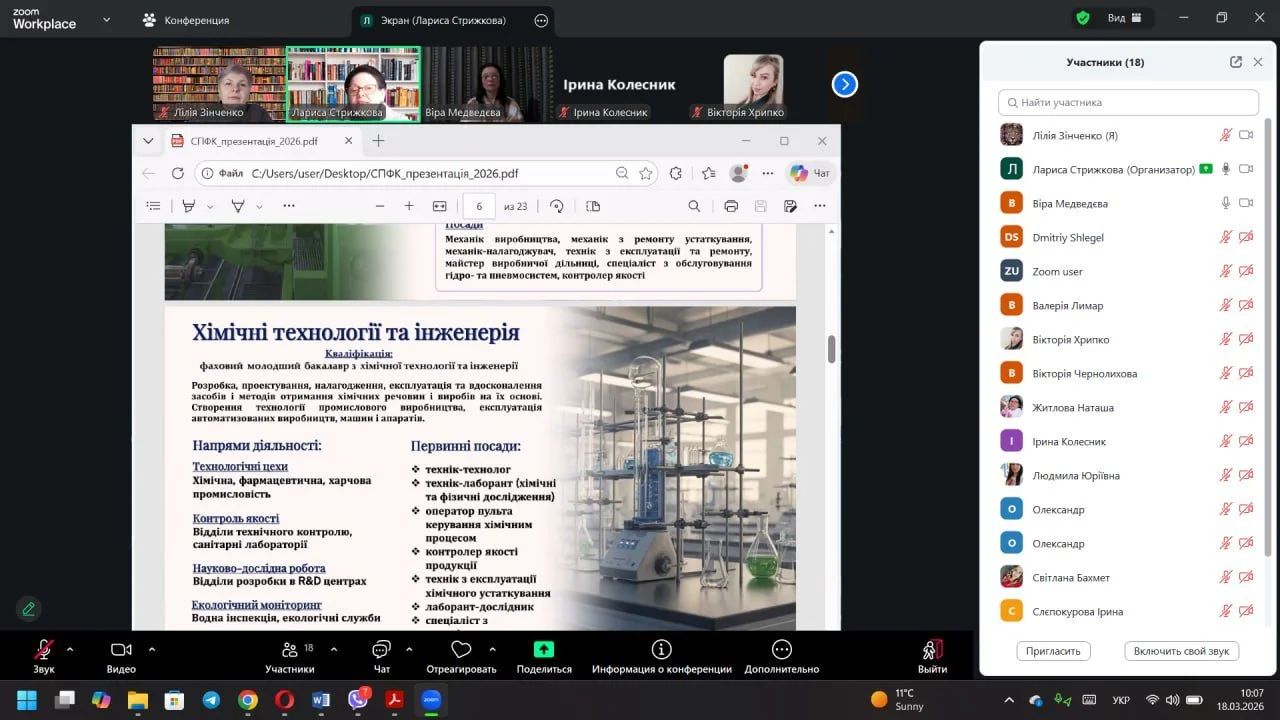Image resolution: width=1280 pixels, height=720 pixels.
Task: Click the browser refresh button
Action: tap(177, 173)
